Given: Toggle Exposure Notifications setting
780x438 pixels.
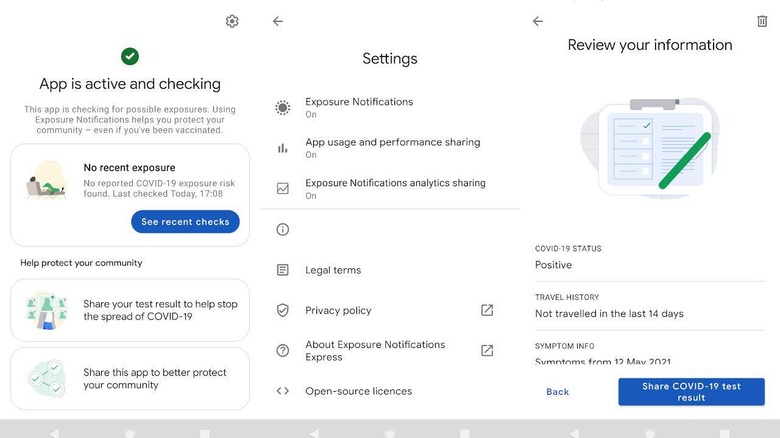Looking at the screenshot, I should [359, 107].
